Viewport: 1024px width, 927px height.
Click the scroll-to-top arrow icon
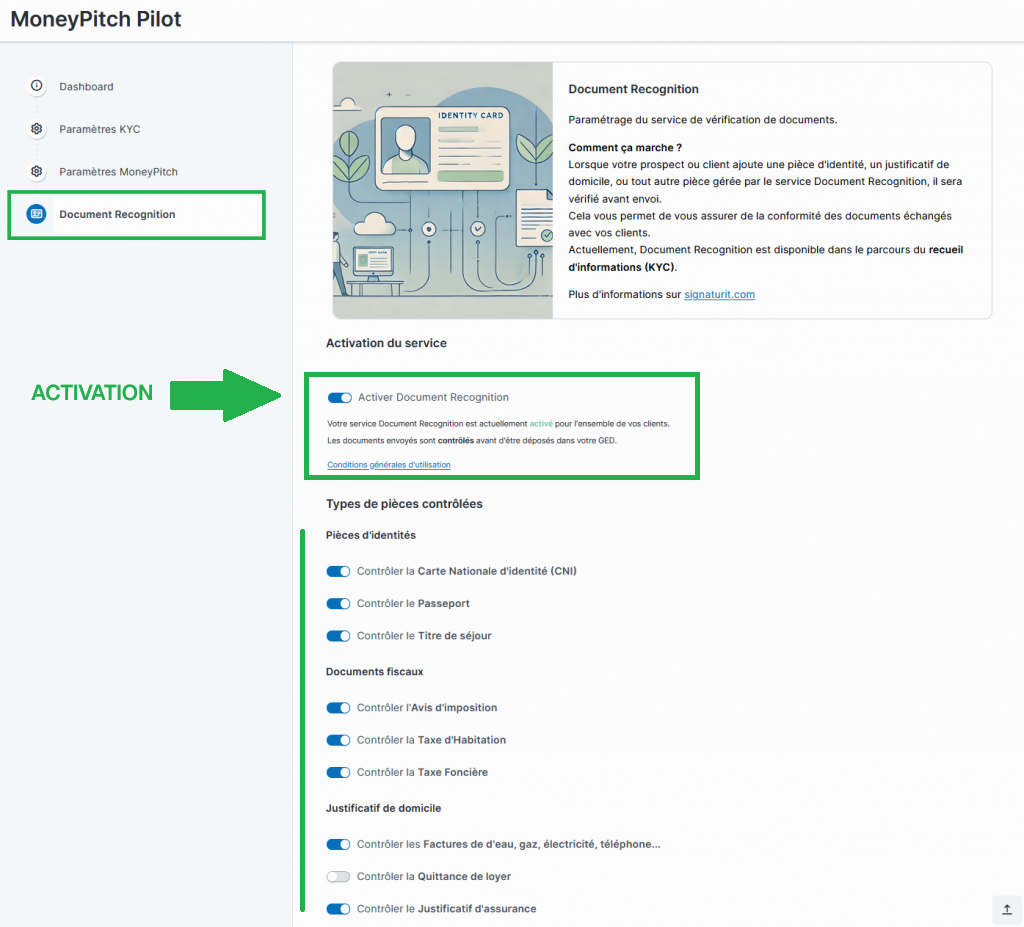point(1007,909)
